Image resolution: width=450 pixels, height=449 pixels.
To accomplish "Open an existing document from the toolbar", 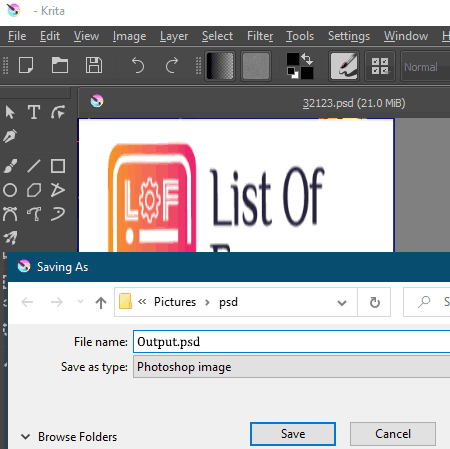I will click(60, 65).
